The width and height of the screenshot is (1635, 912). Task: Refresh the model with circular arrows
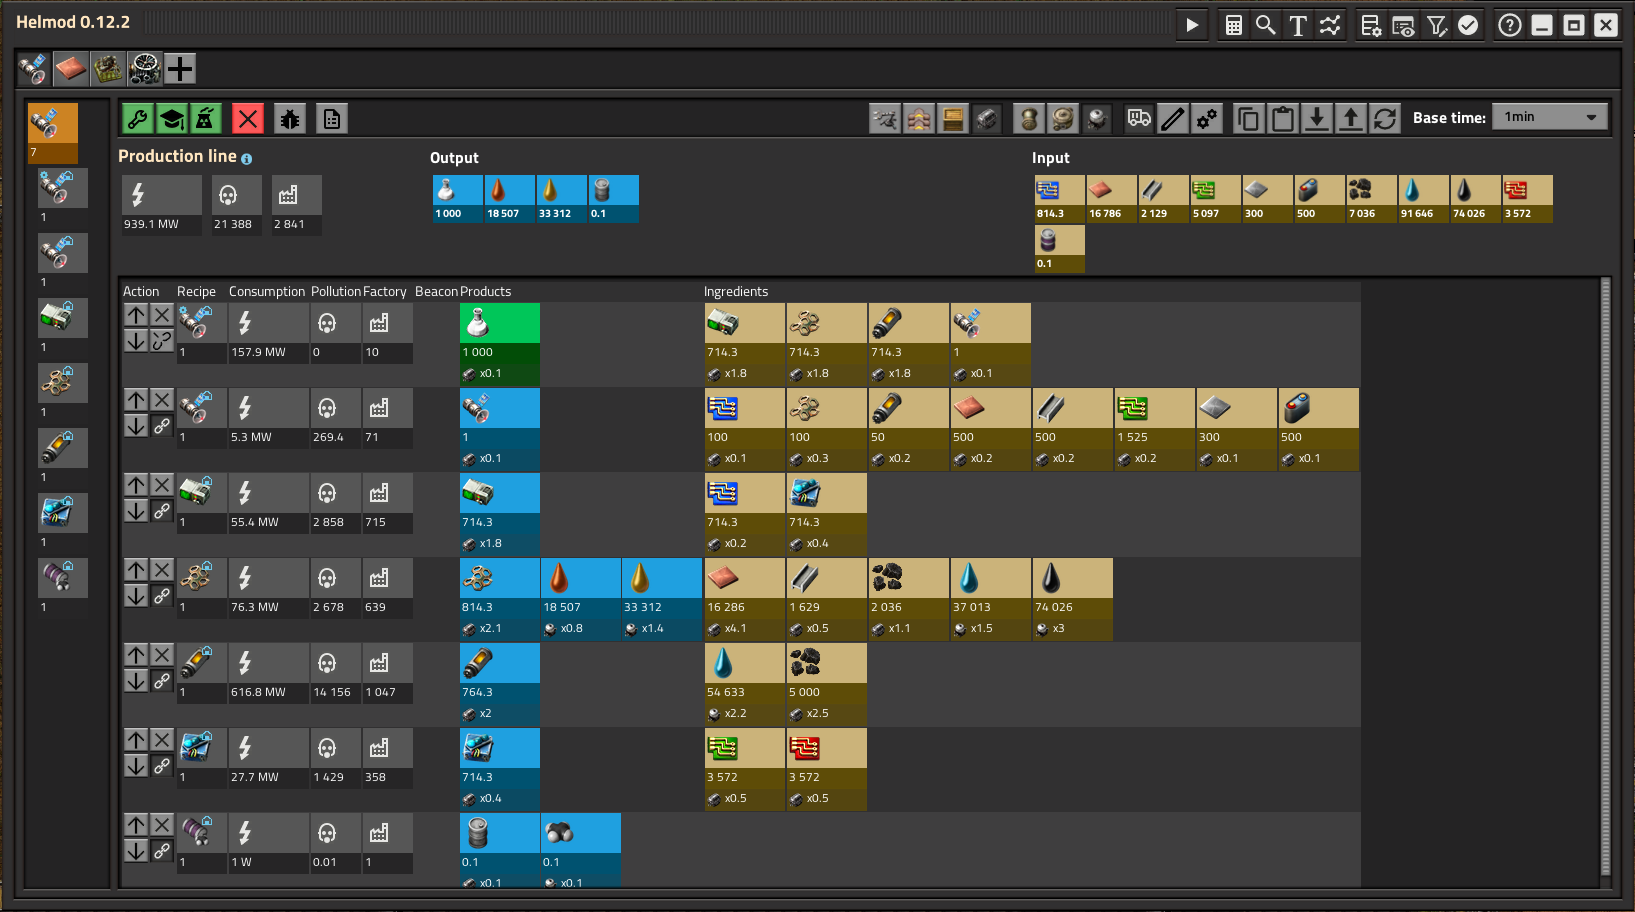(x=1385, y=119)
